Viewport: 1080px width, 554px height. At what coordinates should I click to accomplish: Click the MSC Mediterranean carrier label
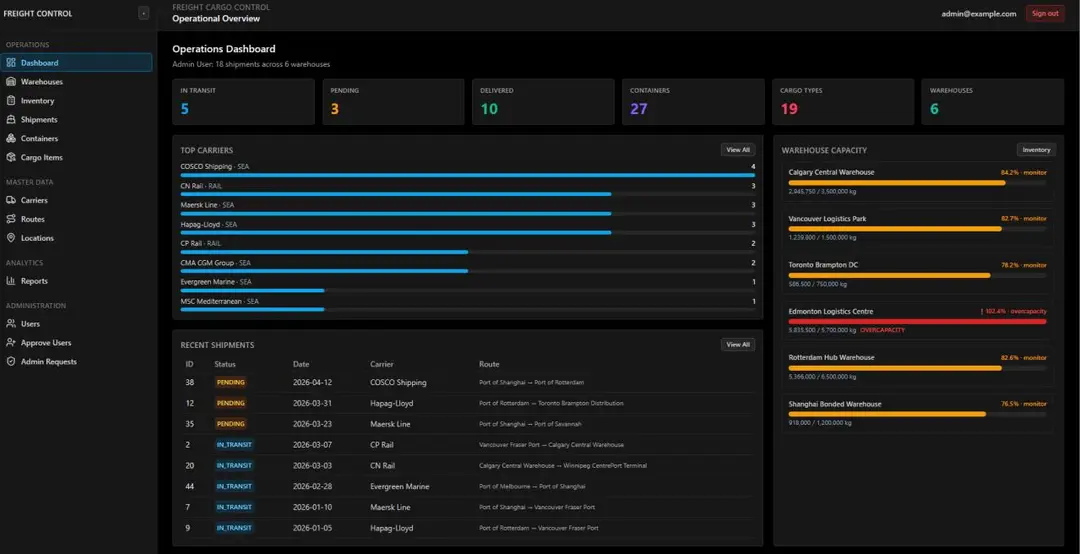(219, 301)
